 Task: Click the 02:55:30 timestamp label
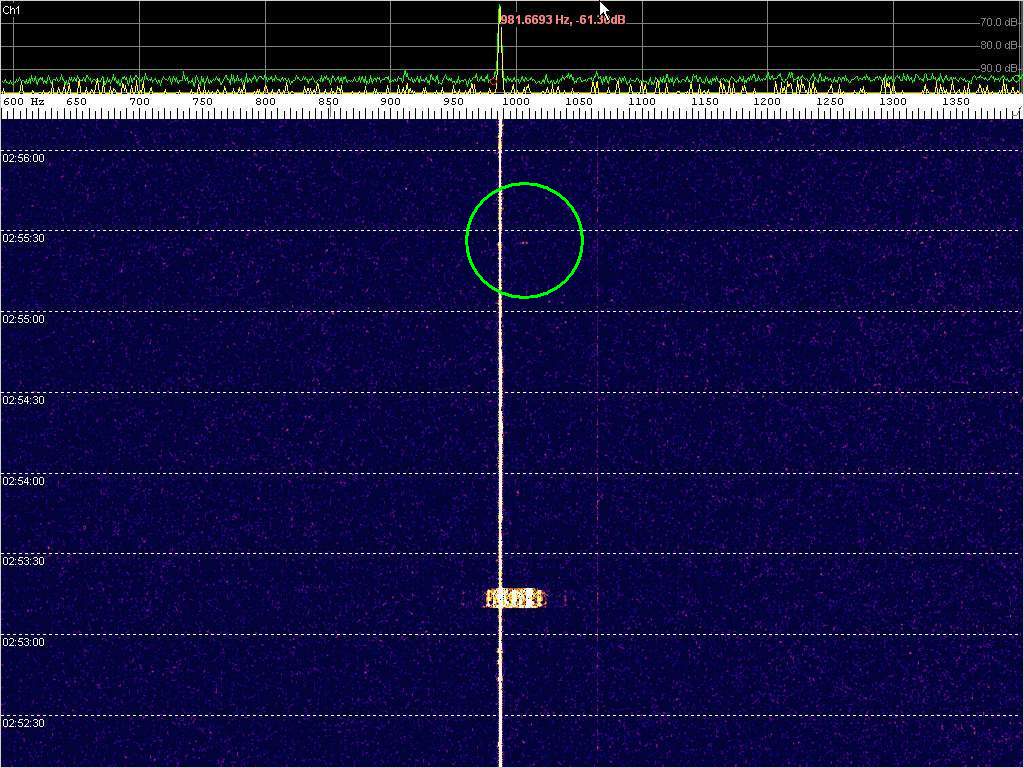(x=24, y=239)
